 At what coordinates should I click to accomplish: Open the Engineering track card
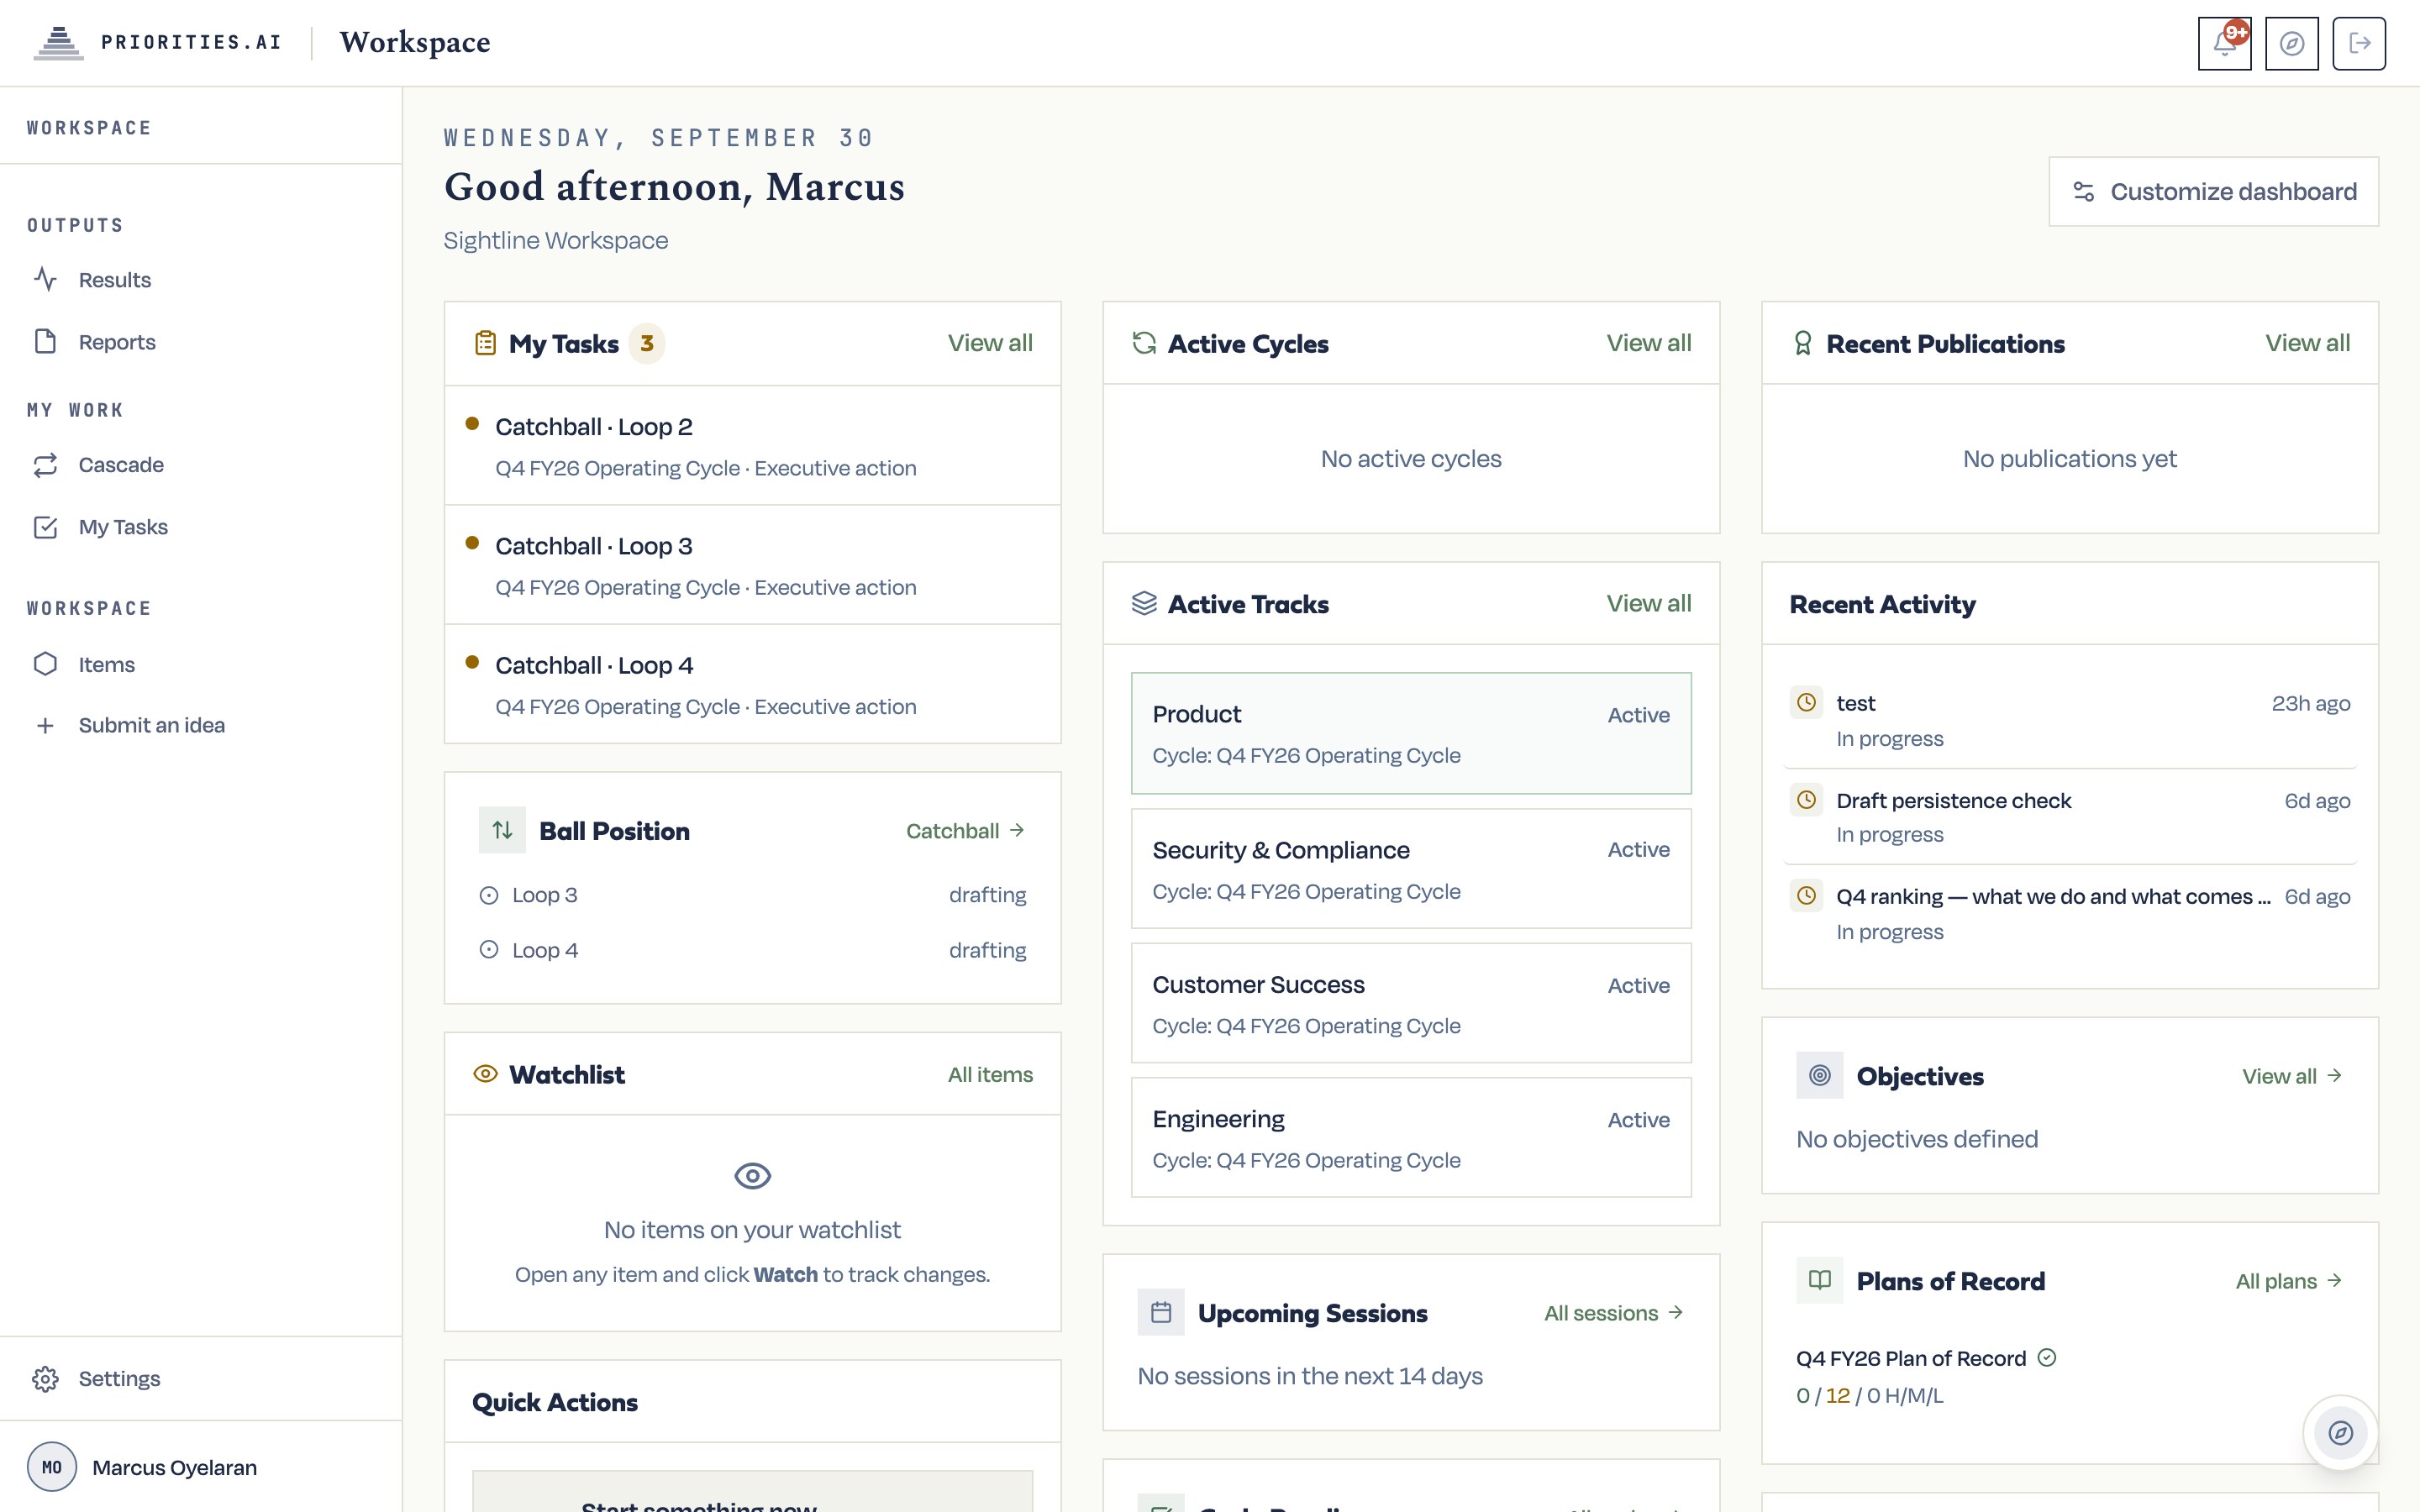1411,1137
